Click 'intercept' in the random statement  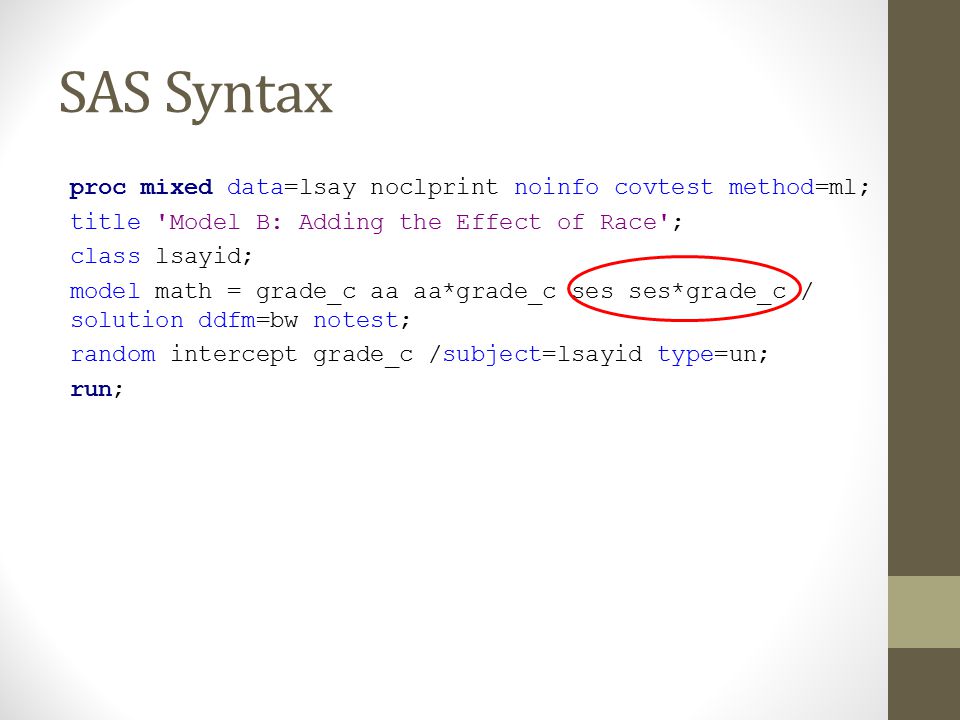point(234,354)
